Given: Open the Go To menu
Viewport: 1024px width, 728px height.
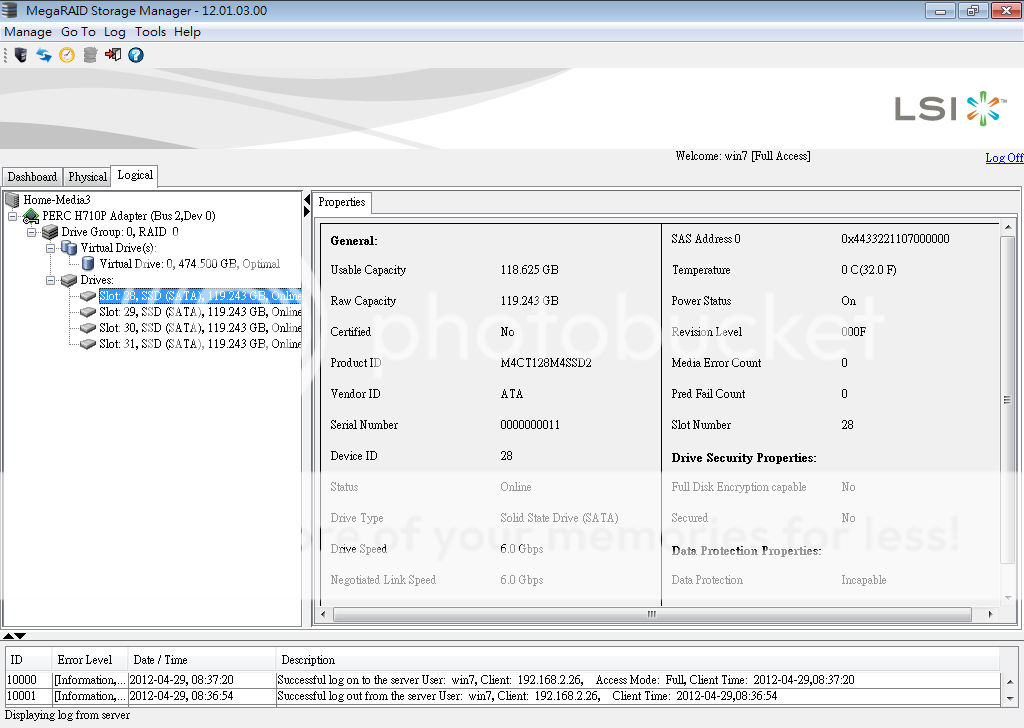Looking at the screenshot, I should [x=78, y=32].
